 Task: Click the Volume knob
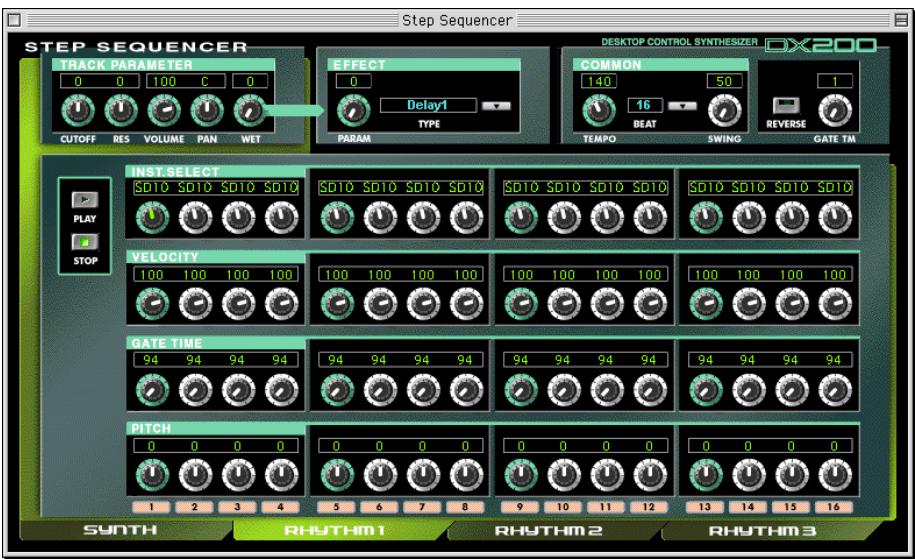tap(164, 111)
